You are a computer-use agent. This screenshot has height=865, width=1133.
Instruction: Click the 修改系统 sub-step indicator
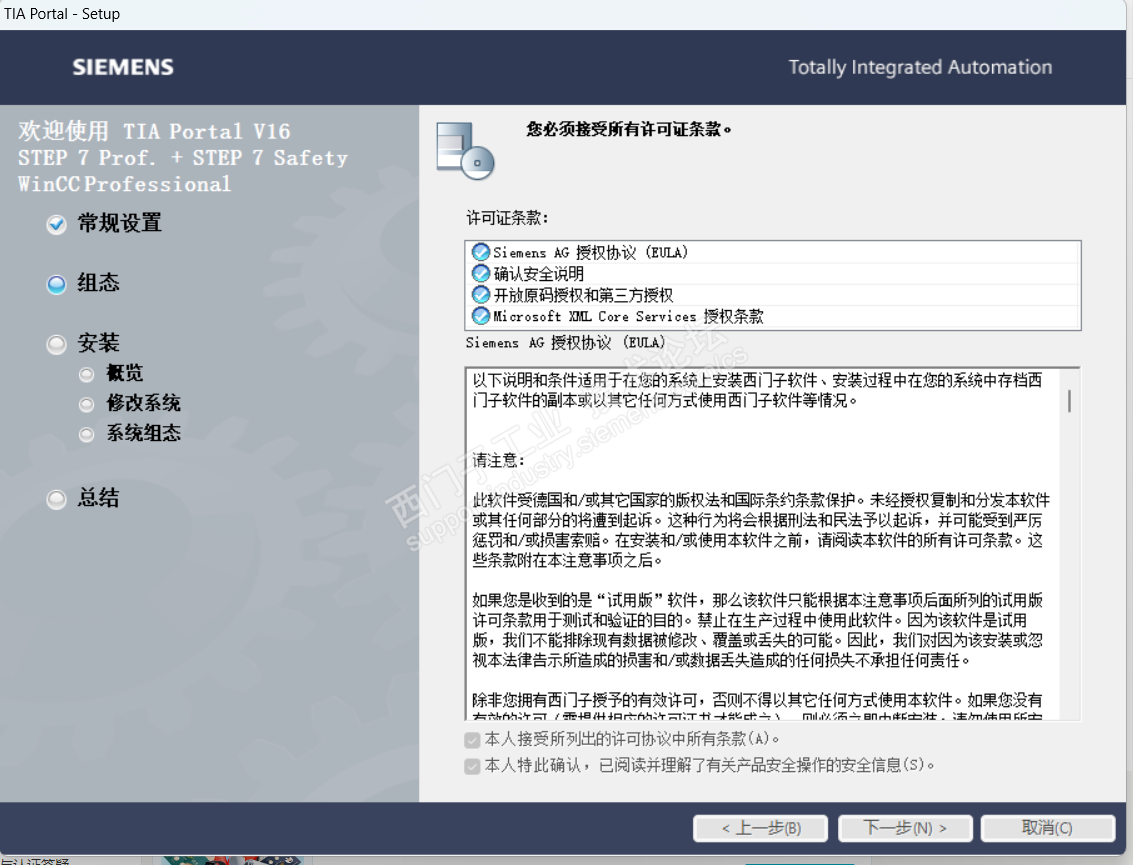pyautogui.click(x=87, y=405)
